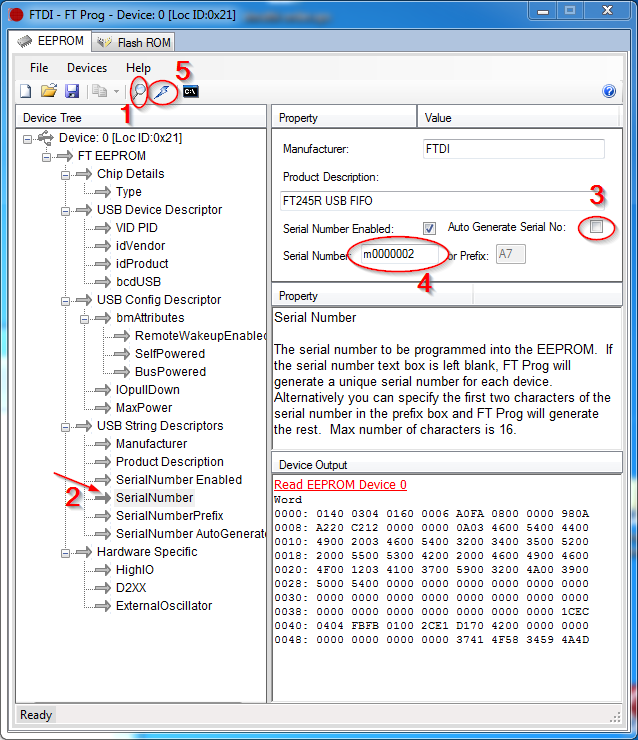The height and width of the screenshot is (740, 638).
Task: Open the command line console icon
Action: tap(191, 91)
